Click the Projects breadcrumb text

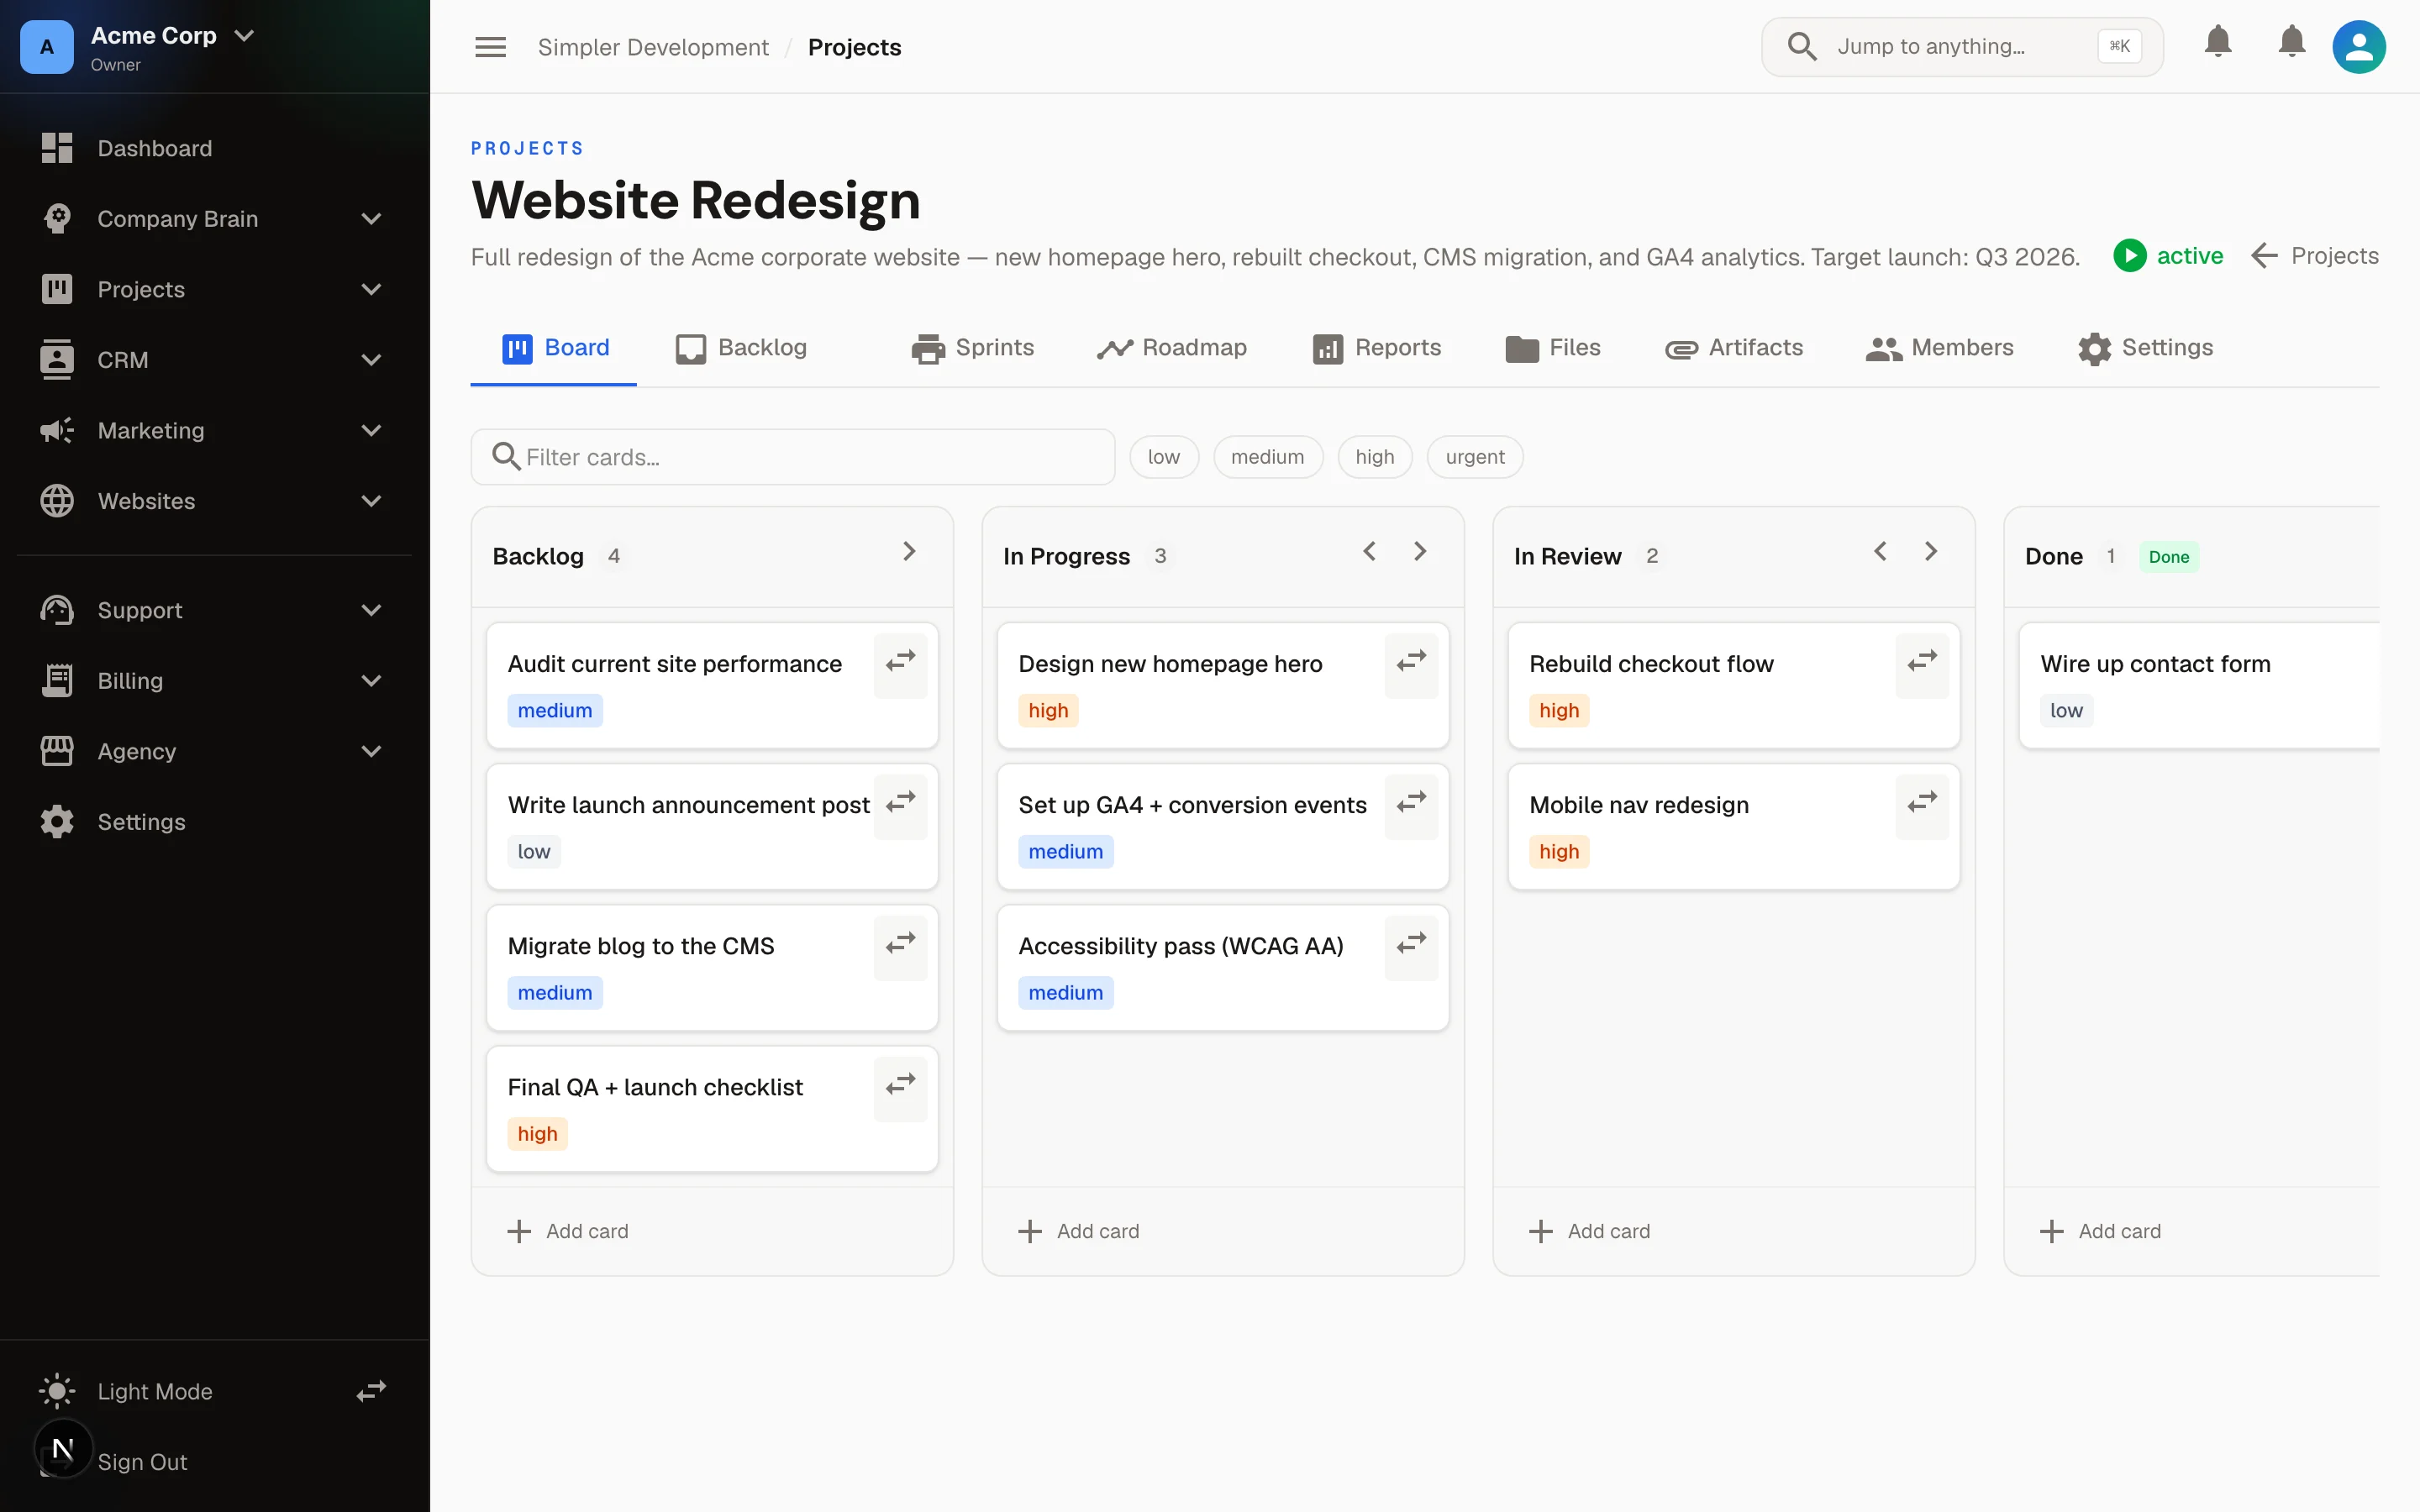tap(854, 47)
